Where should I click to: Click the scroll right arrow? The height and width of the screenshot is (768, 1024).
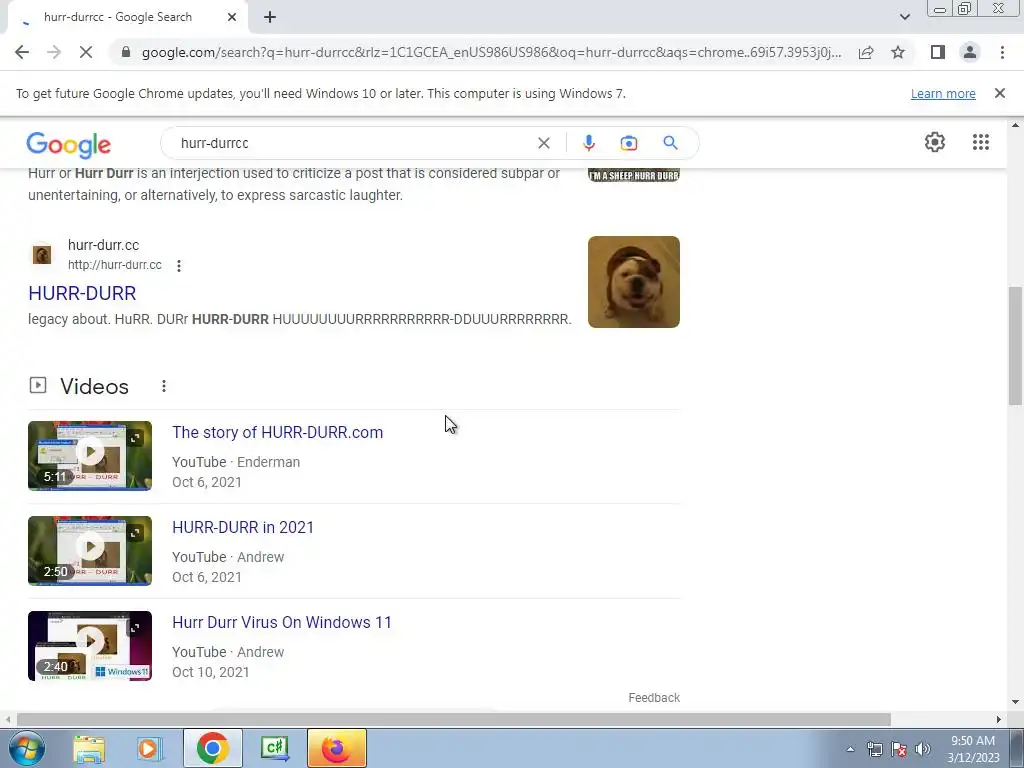[999, 719]
